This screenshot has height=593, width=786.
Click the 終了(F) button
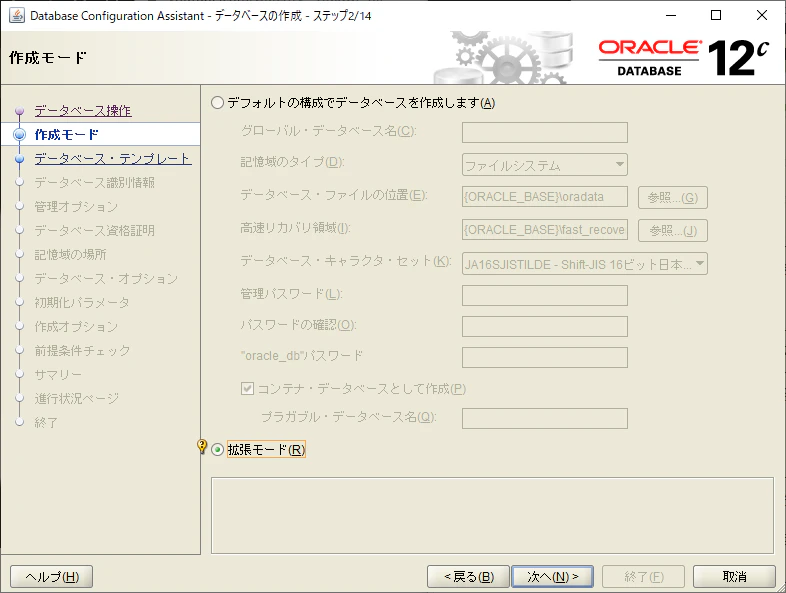click(x=644, y=576)
